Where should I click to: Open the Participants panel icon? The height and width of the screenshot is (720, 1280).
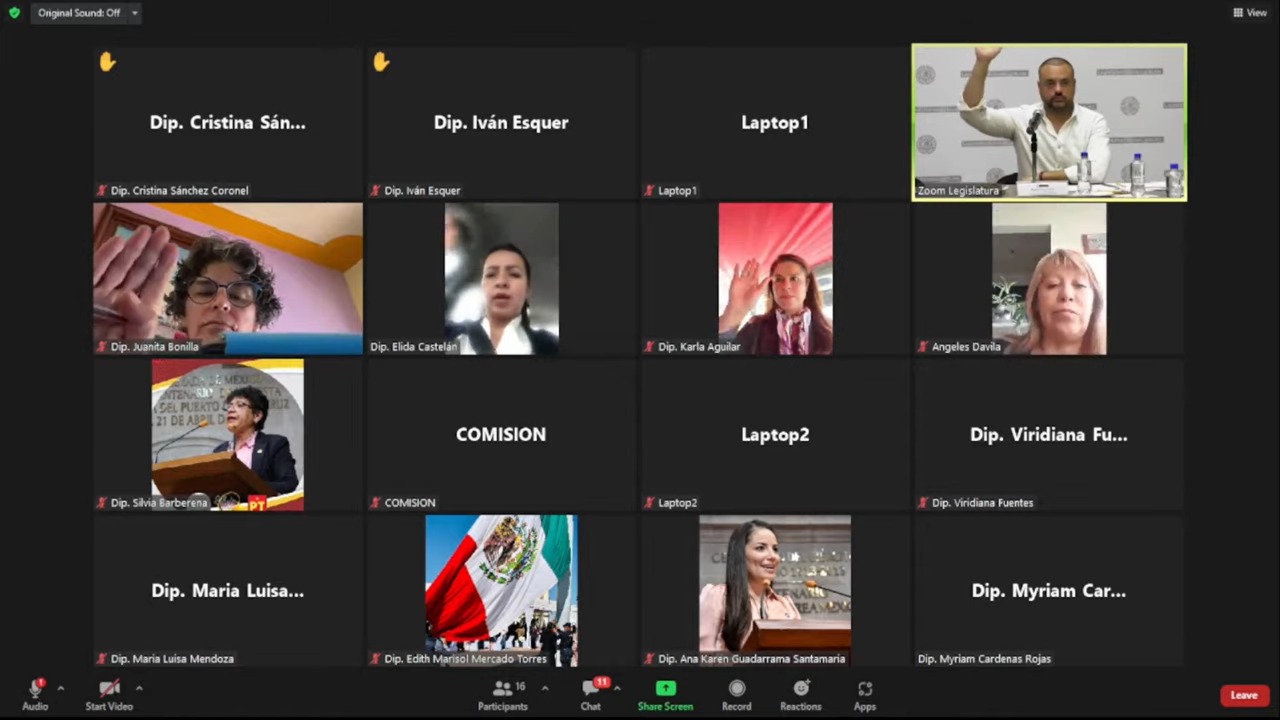503,689
